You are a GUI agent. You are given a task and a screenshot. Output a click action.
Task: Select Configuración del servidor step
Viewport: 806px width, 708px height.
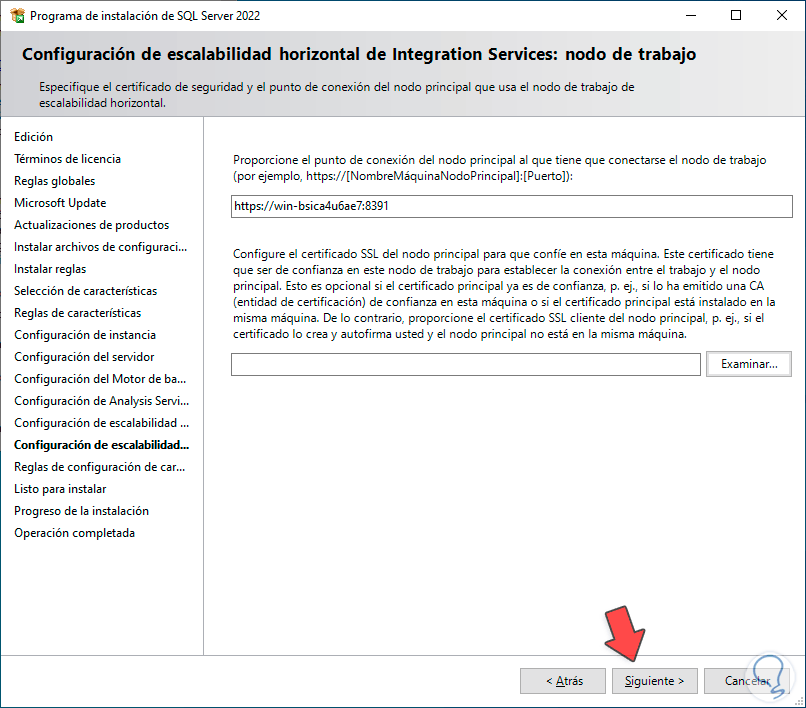point(84,357)
